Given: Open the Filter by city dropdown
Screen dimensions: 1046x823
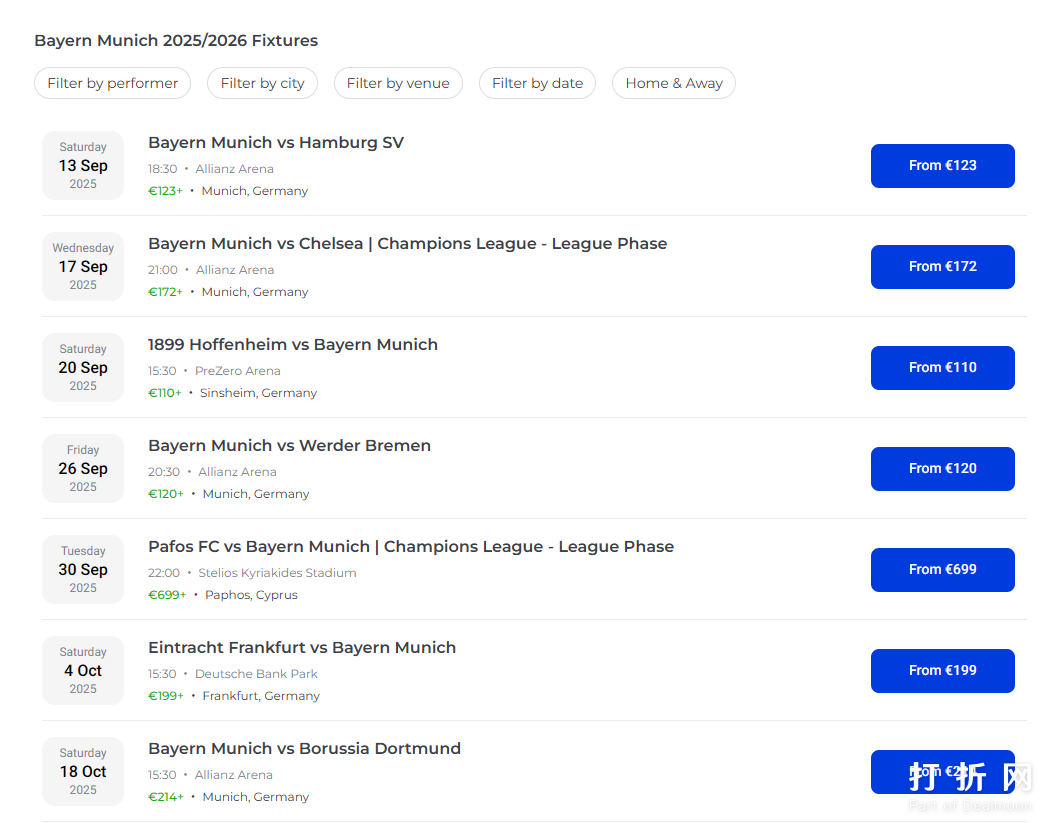Looking at the screenshot, I should [262, 83].
